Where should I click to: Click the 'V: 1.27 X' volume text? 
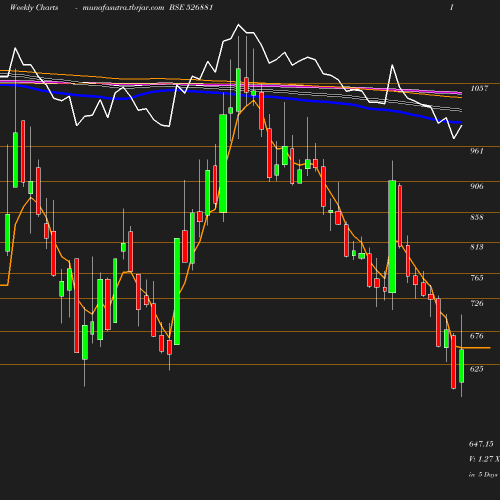484,459
